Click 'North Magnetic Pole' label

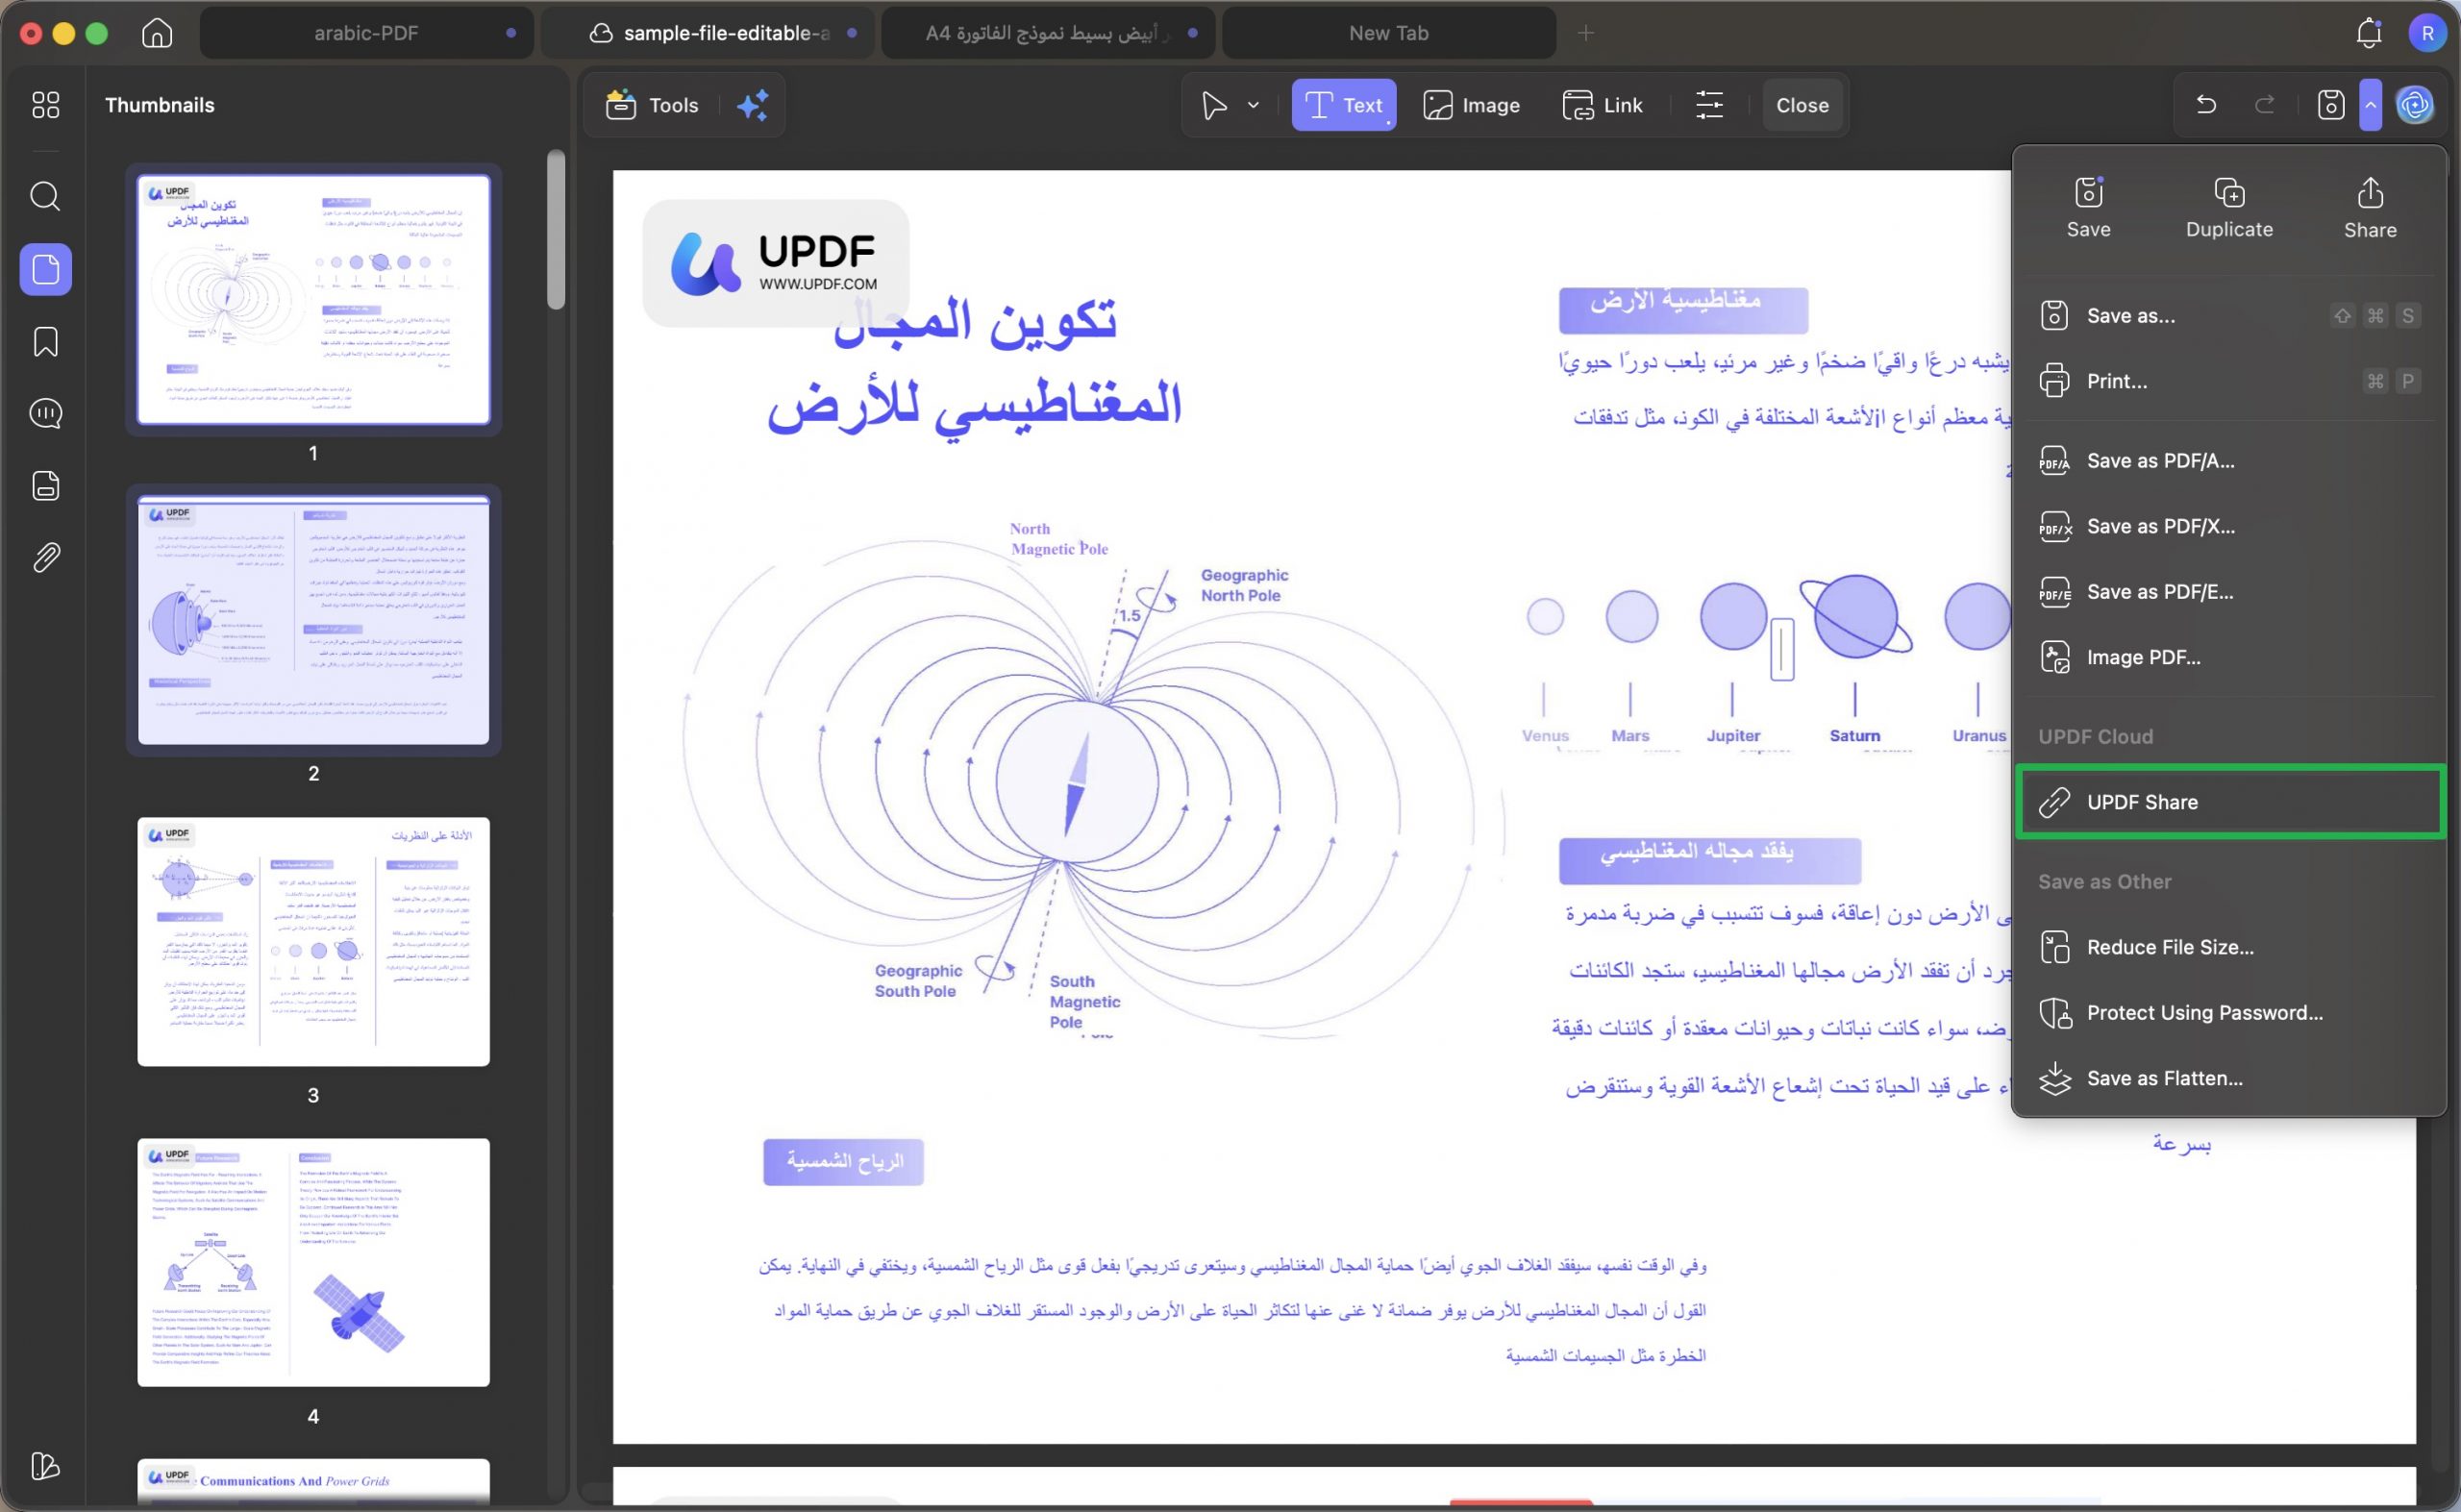click(1059, 539)
